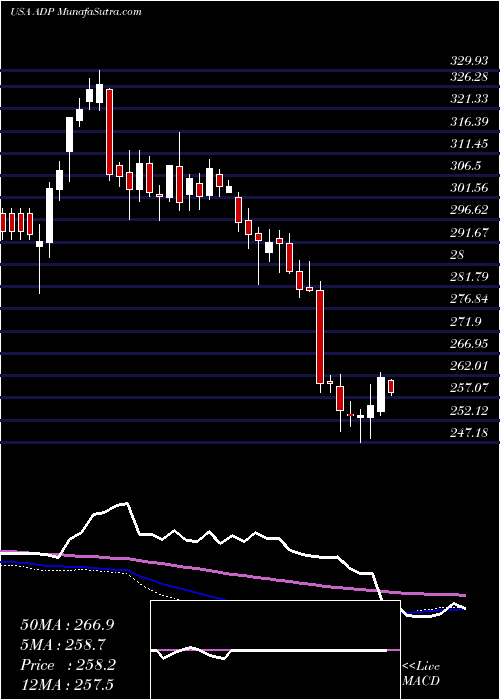Click the 'Price : 258.2' readout
The height and width of the screenshot is (700, 500).
[x=68, y=665]
